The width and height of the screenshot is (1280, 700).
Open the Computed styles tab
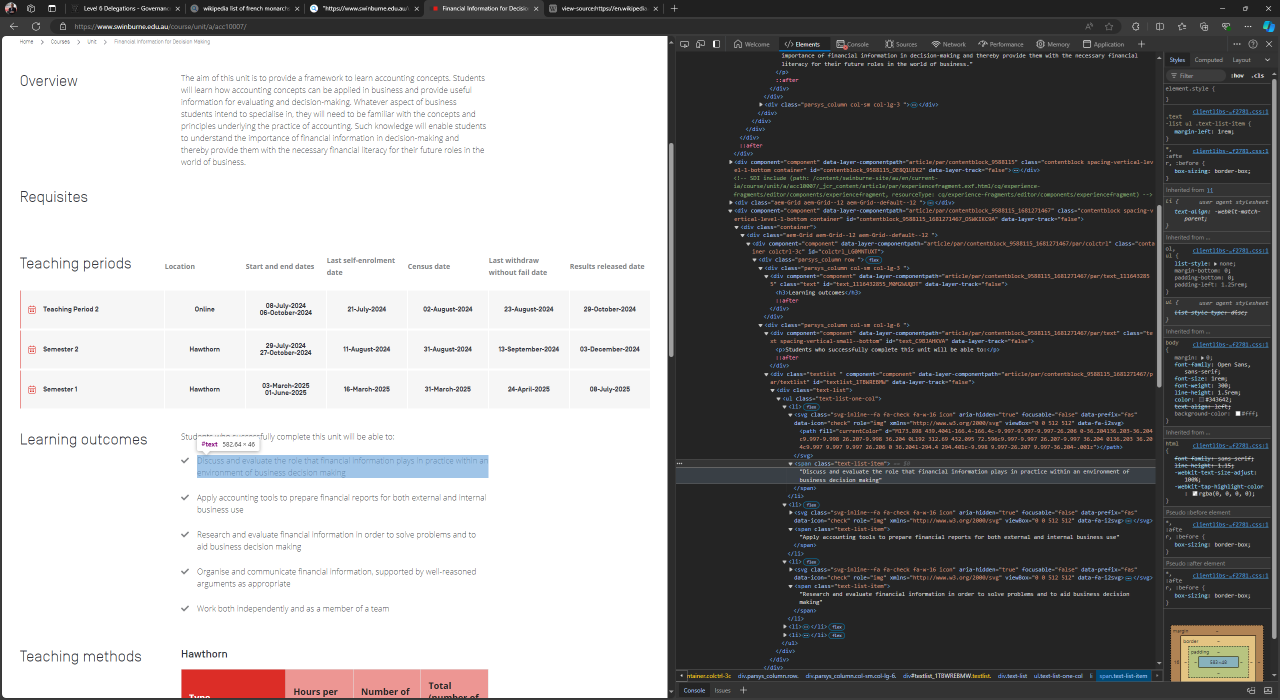1208,60
